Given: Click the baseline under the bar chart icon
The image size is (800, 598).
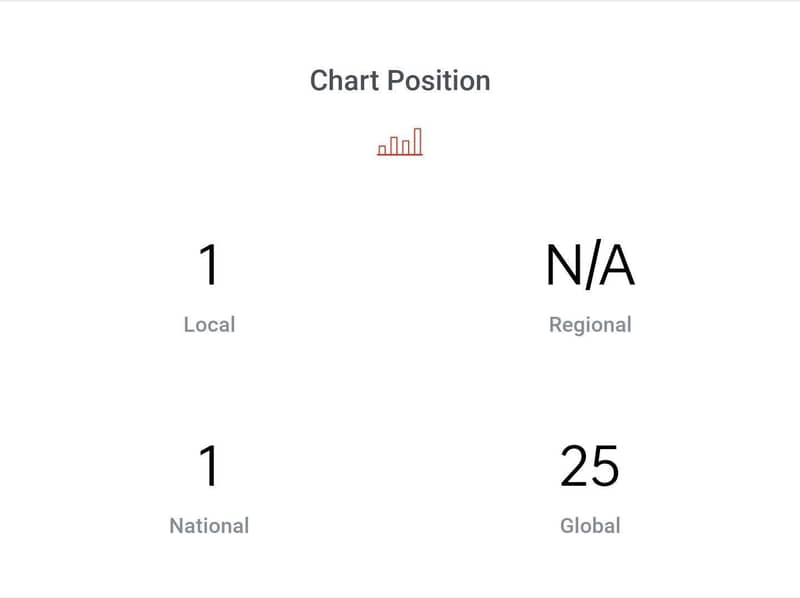Looking at the screenshot, I should 400,154.
